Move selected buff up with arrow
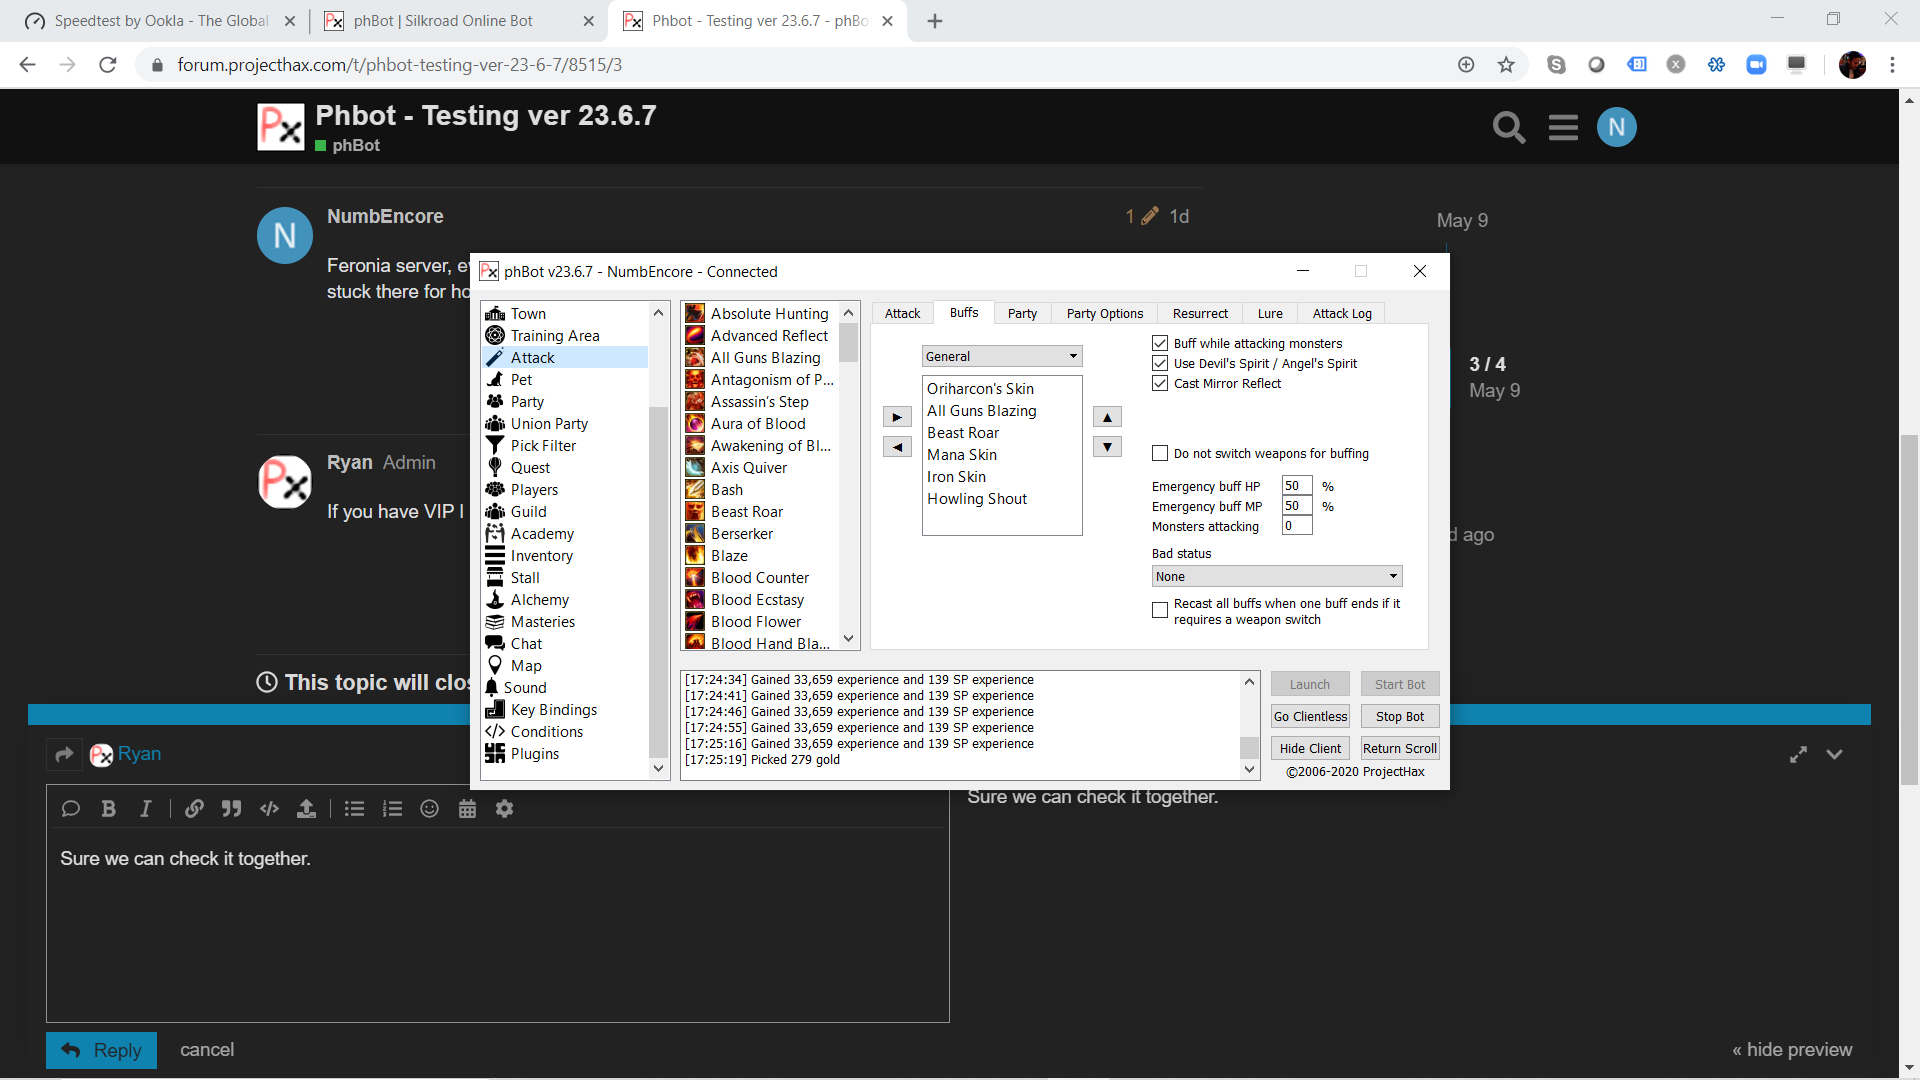Screen dimensions: 1920x1080 tap(1107, 417)
